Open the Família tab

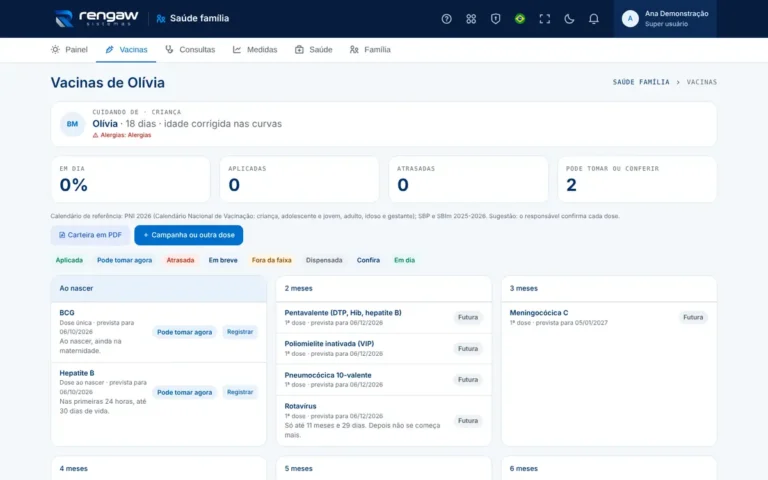[x=370, y=49]
